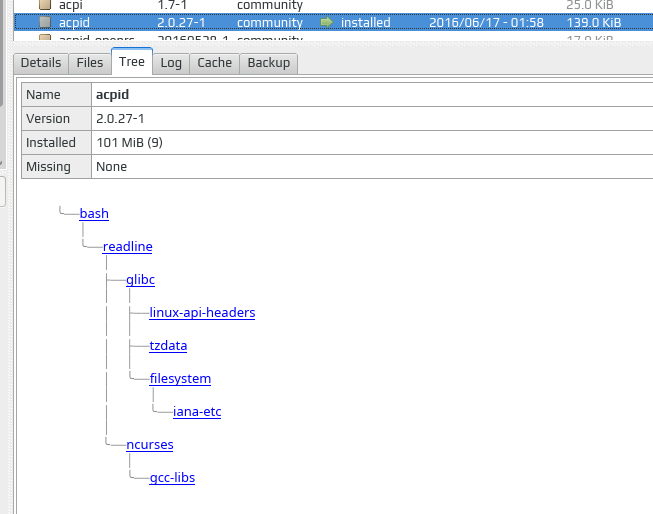653x514 pixels.
Task: Select the acpid row in package list
Action: point(333,22)
